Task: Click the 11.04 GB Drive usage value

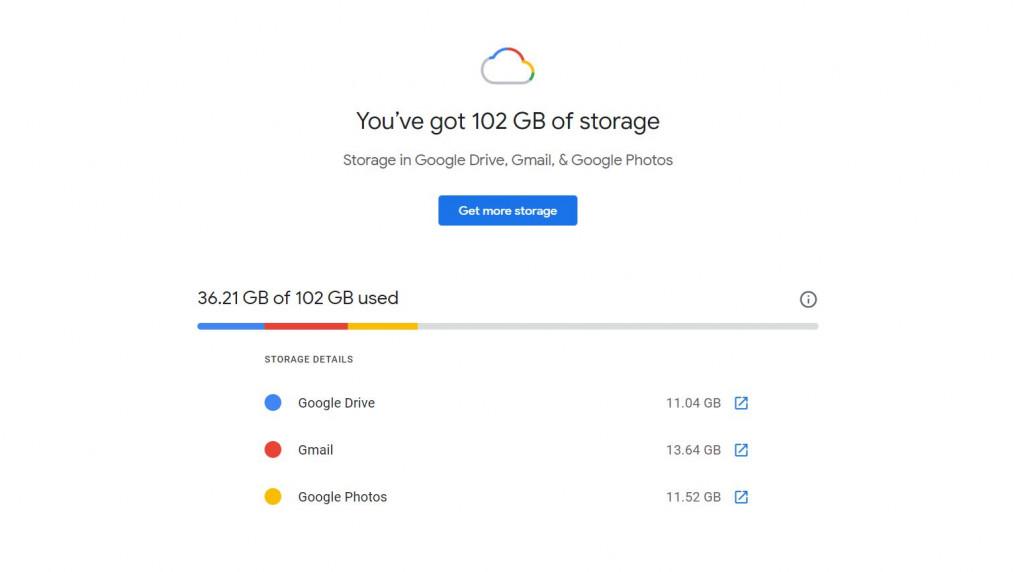Action: tap(693, 403)
